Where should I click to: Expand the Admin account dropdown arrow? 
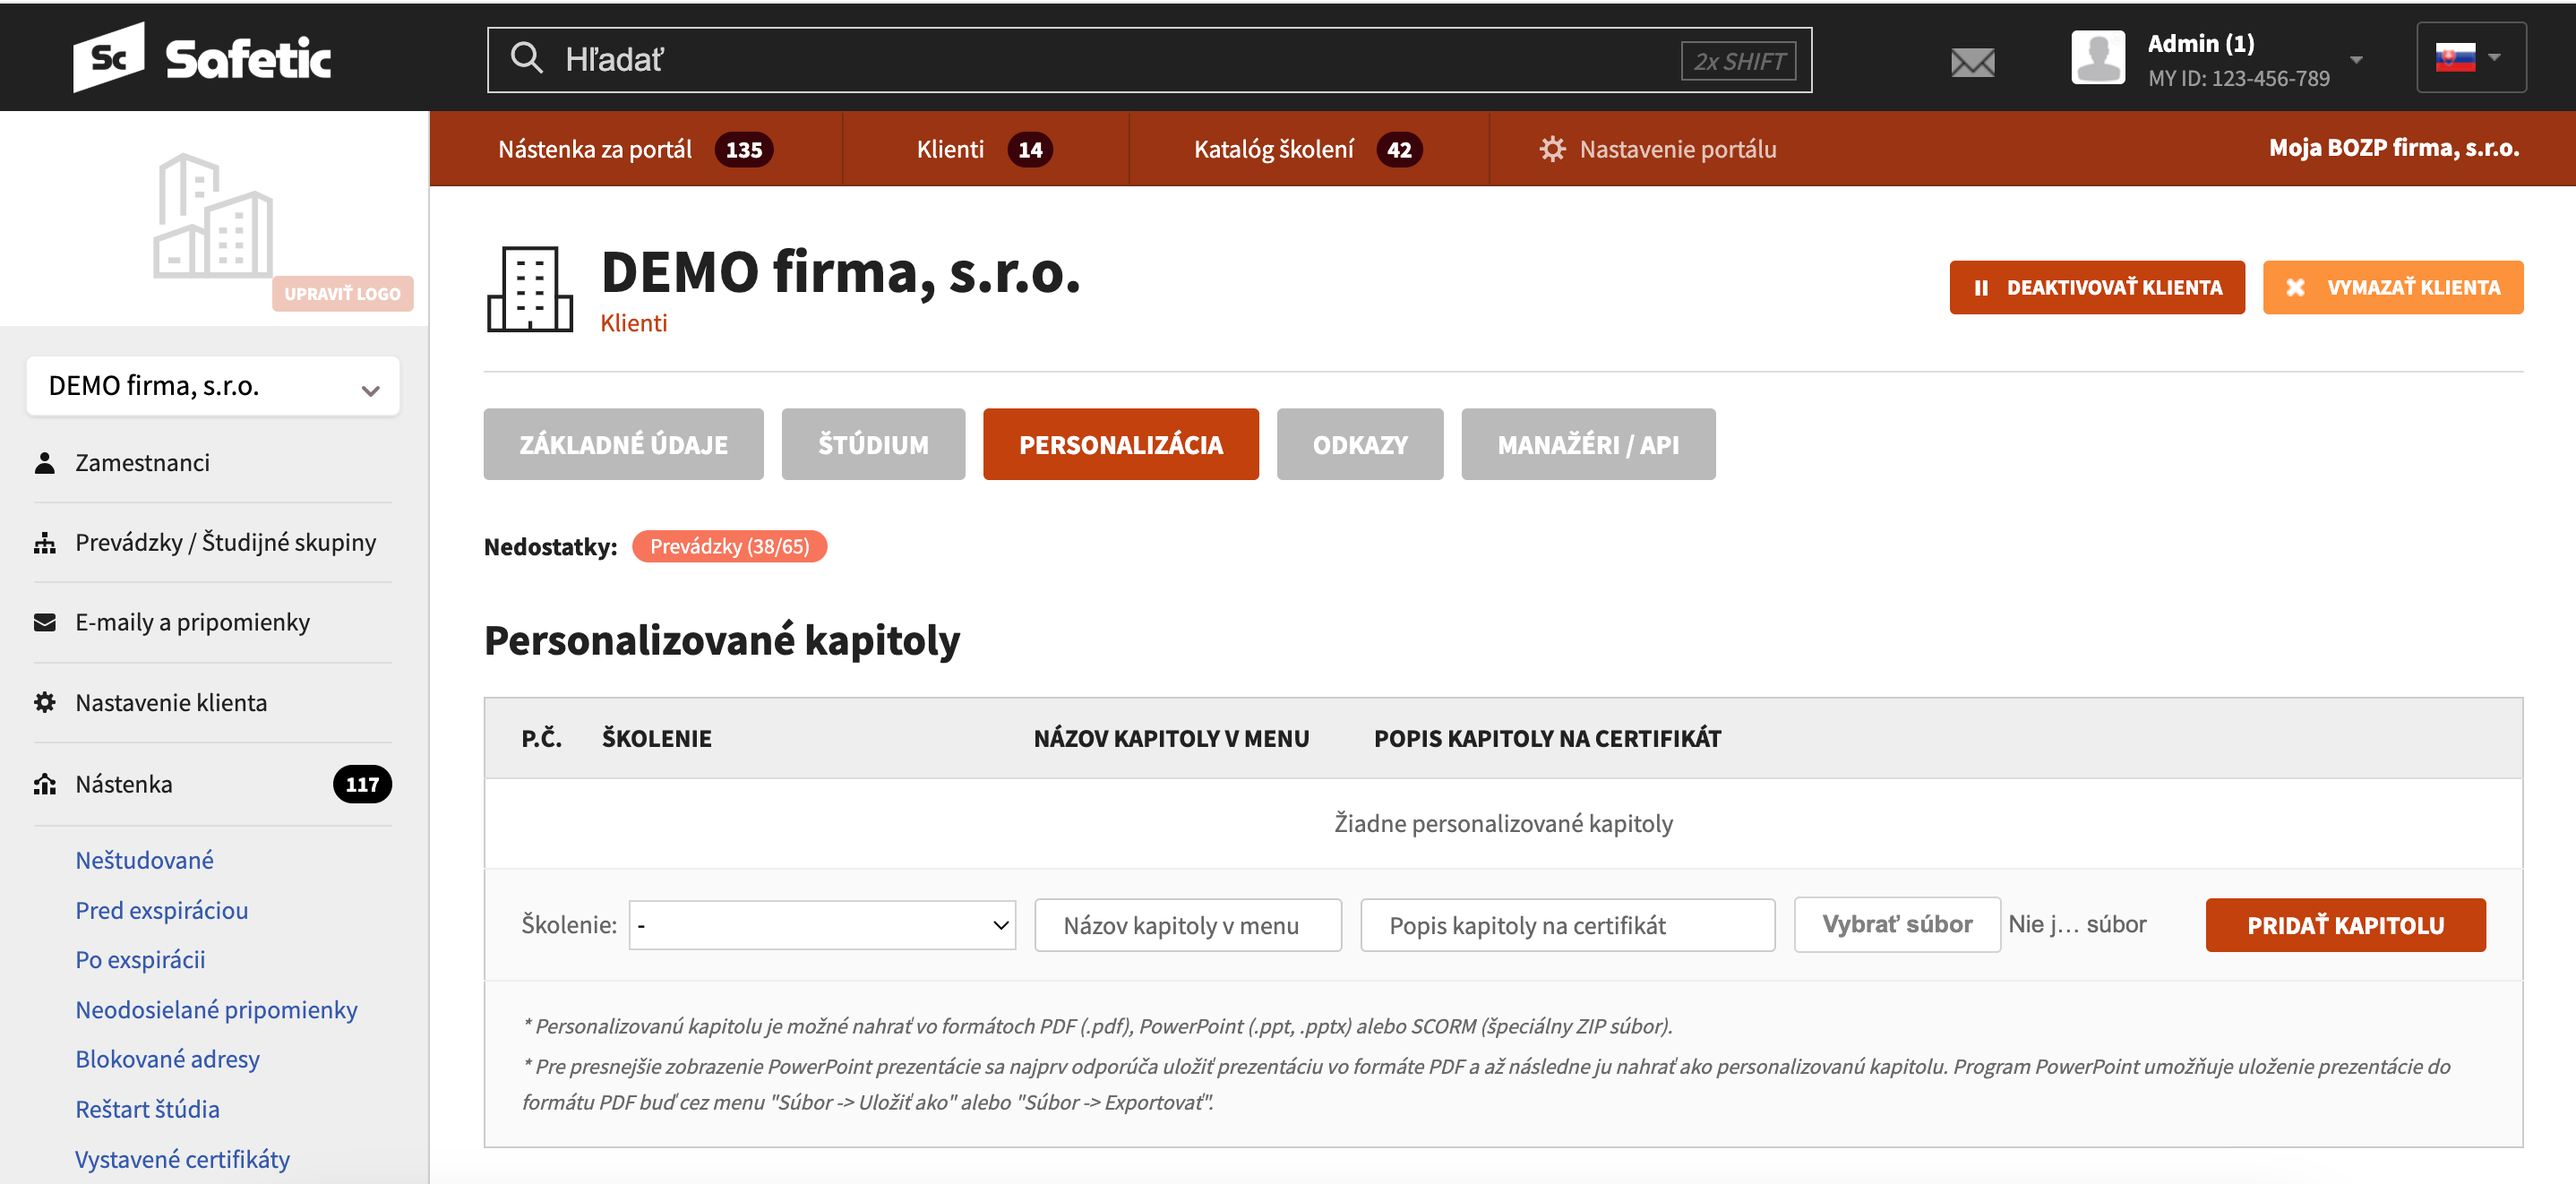[2357, 60]
